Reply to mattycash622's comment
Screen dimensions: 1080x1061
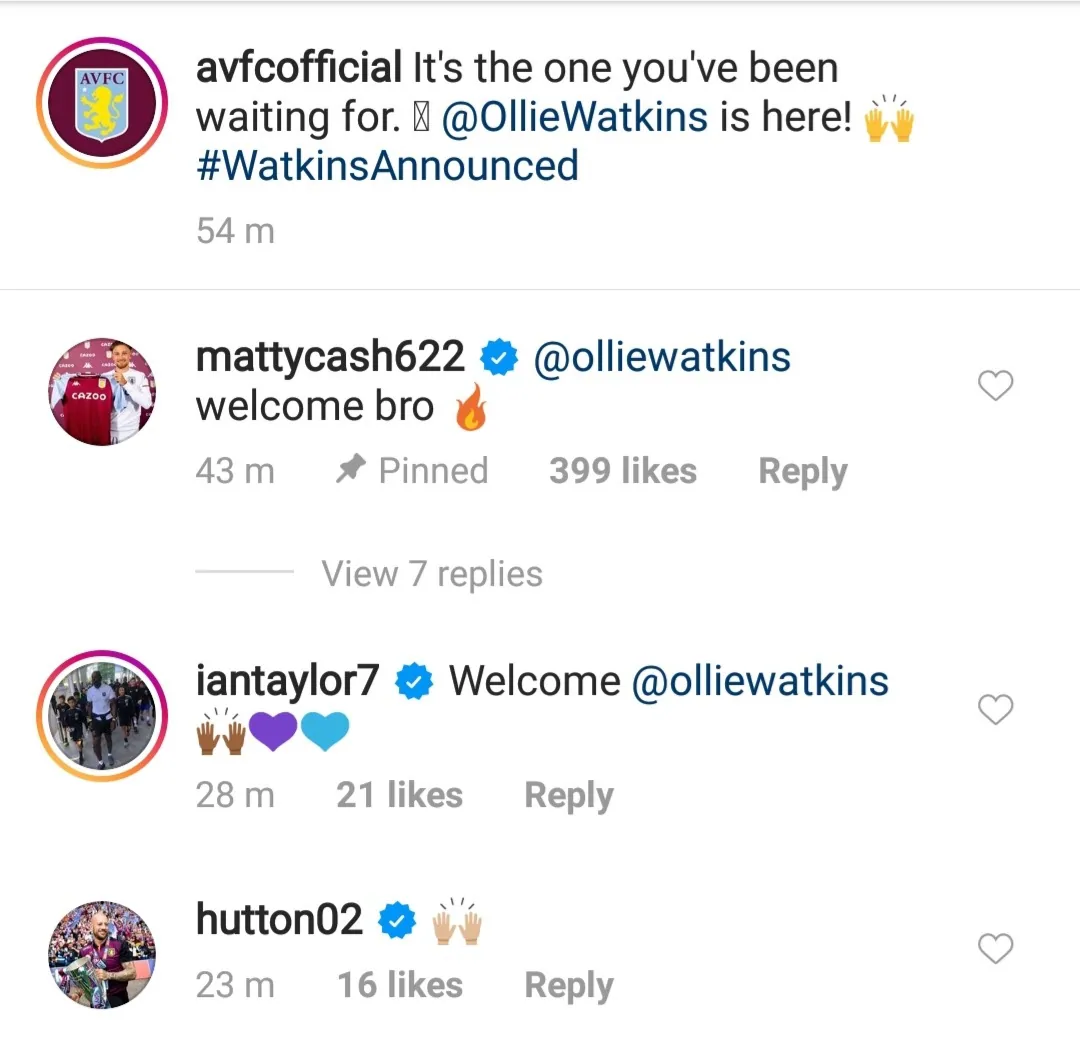(802, 470)
